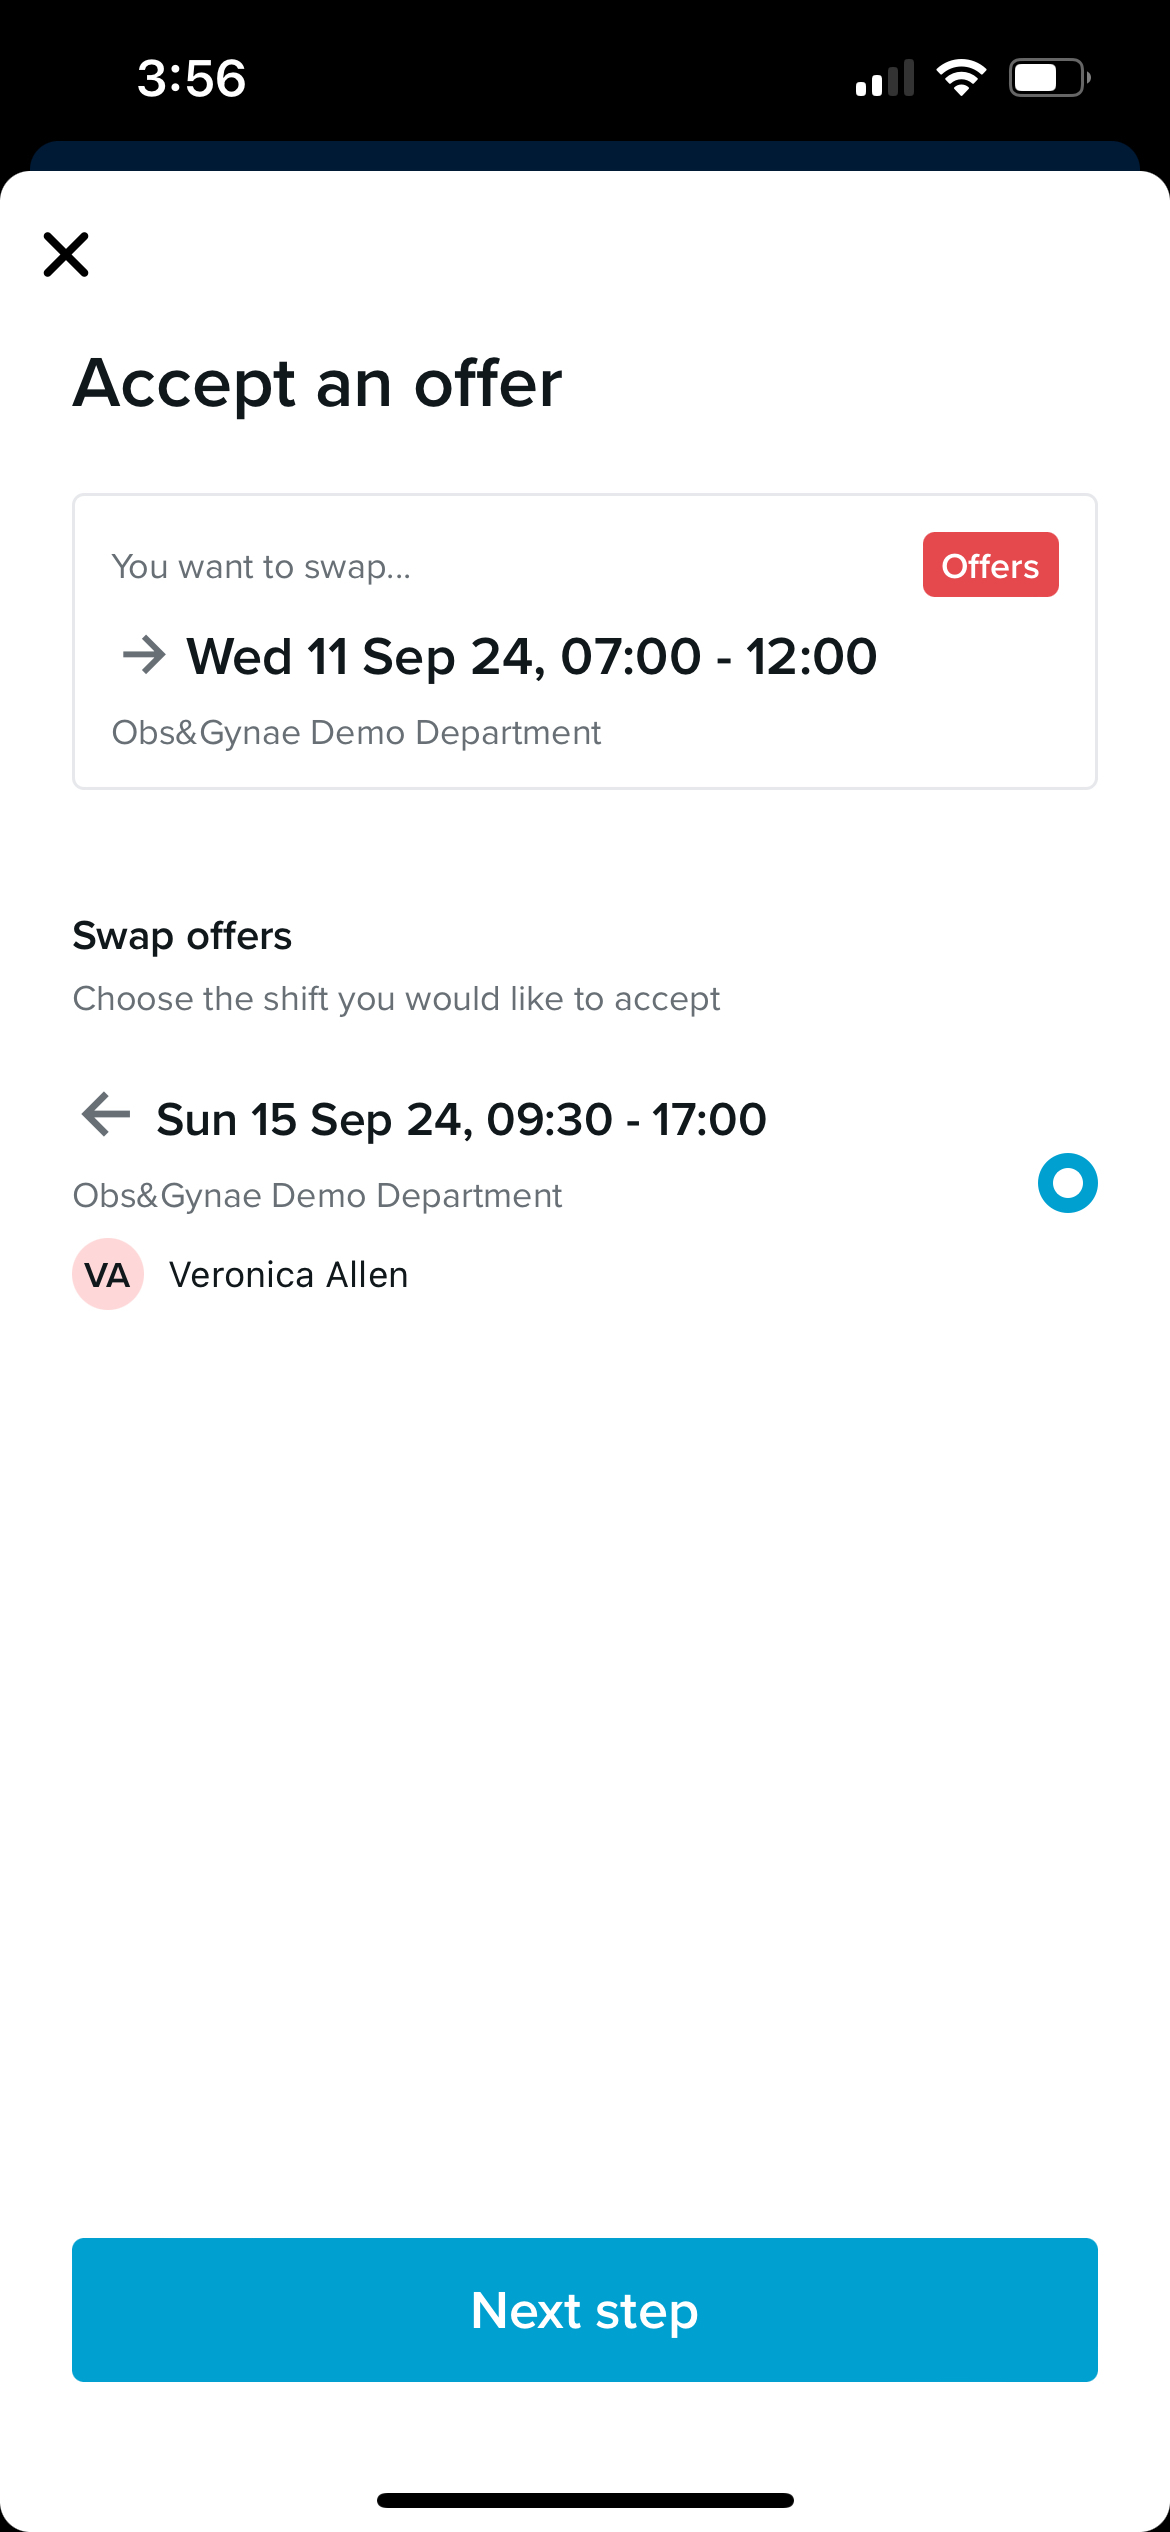This screenshot has width=1170, height=2532.
Task: Tap the home indicator bar at bottom
Action: pyautogui.click(x=585, y=2500)
